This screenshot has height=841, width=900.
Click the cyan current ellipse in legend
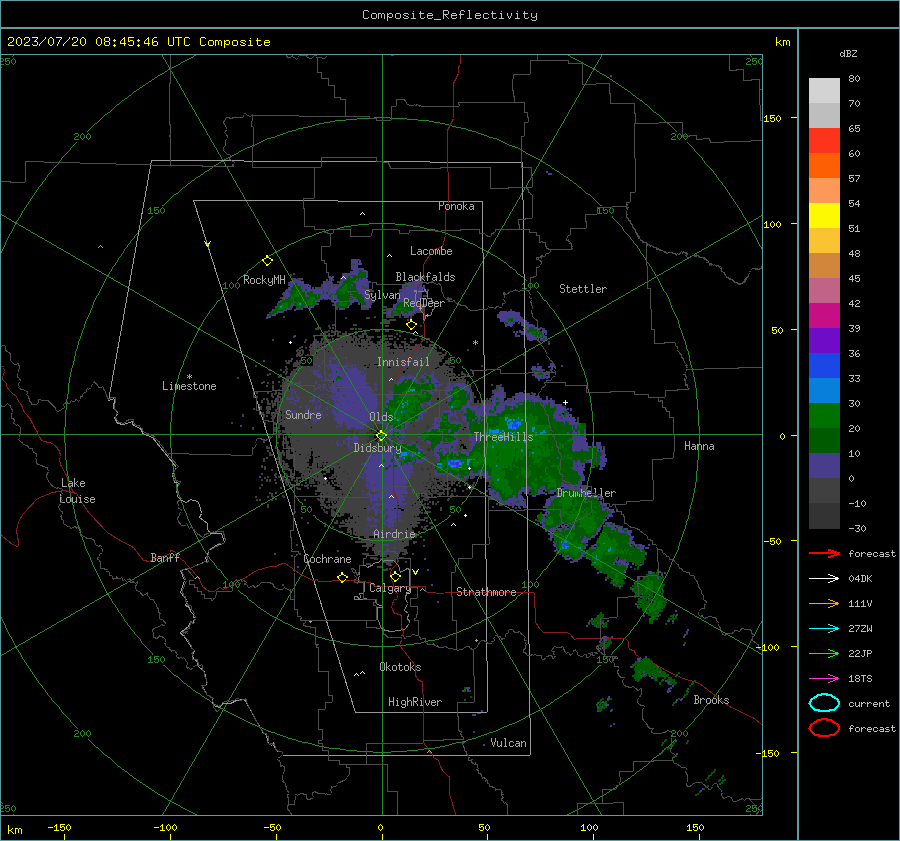(x=824, y=703)
